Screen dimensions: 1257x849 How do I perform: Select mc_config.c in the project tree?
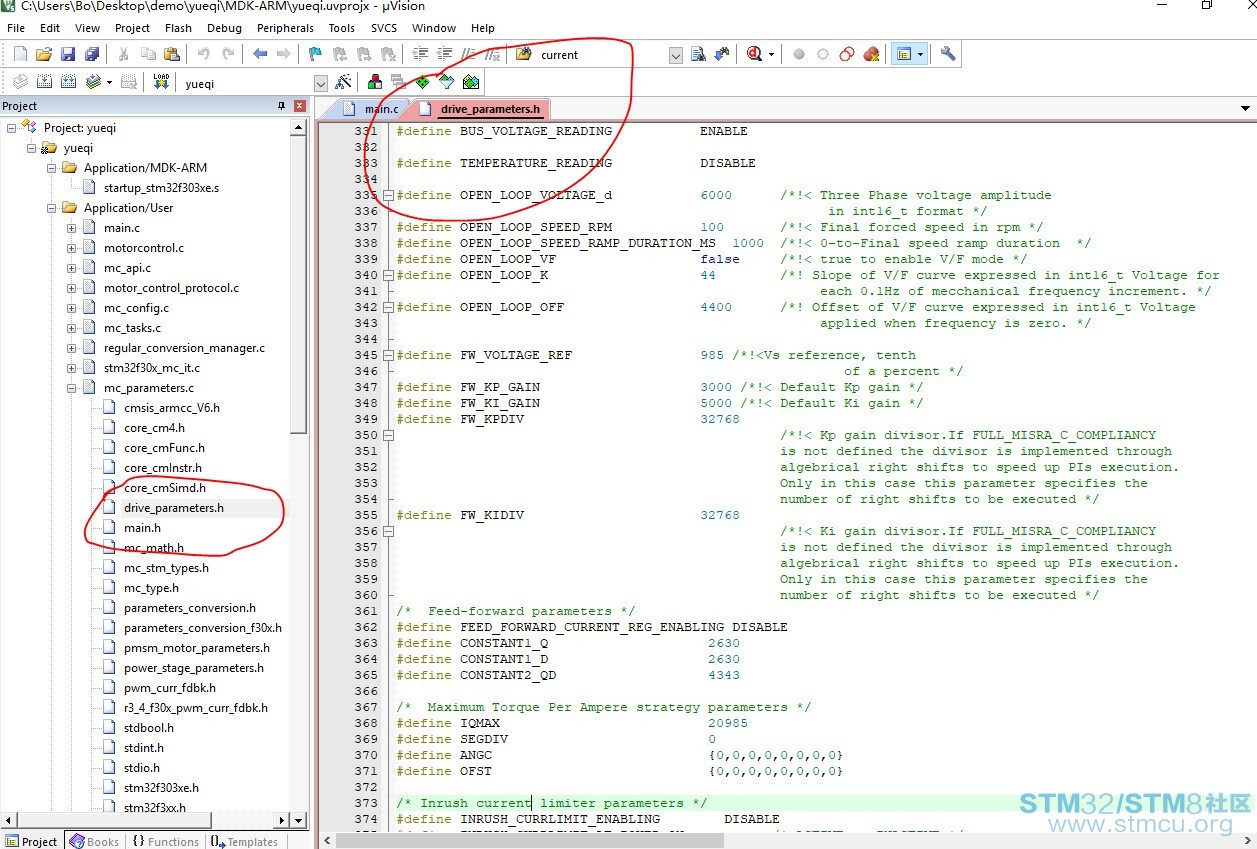(x=136, y=308)
